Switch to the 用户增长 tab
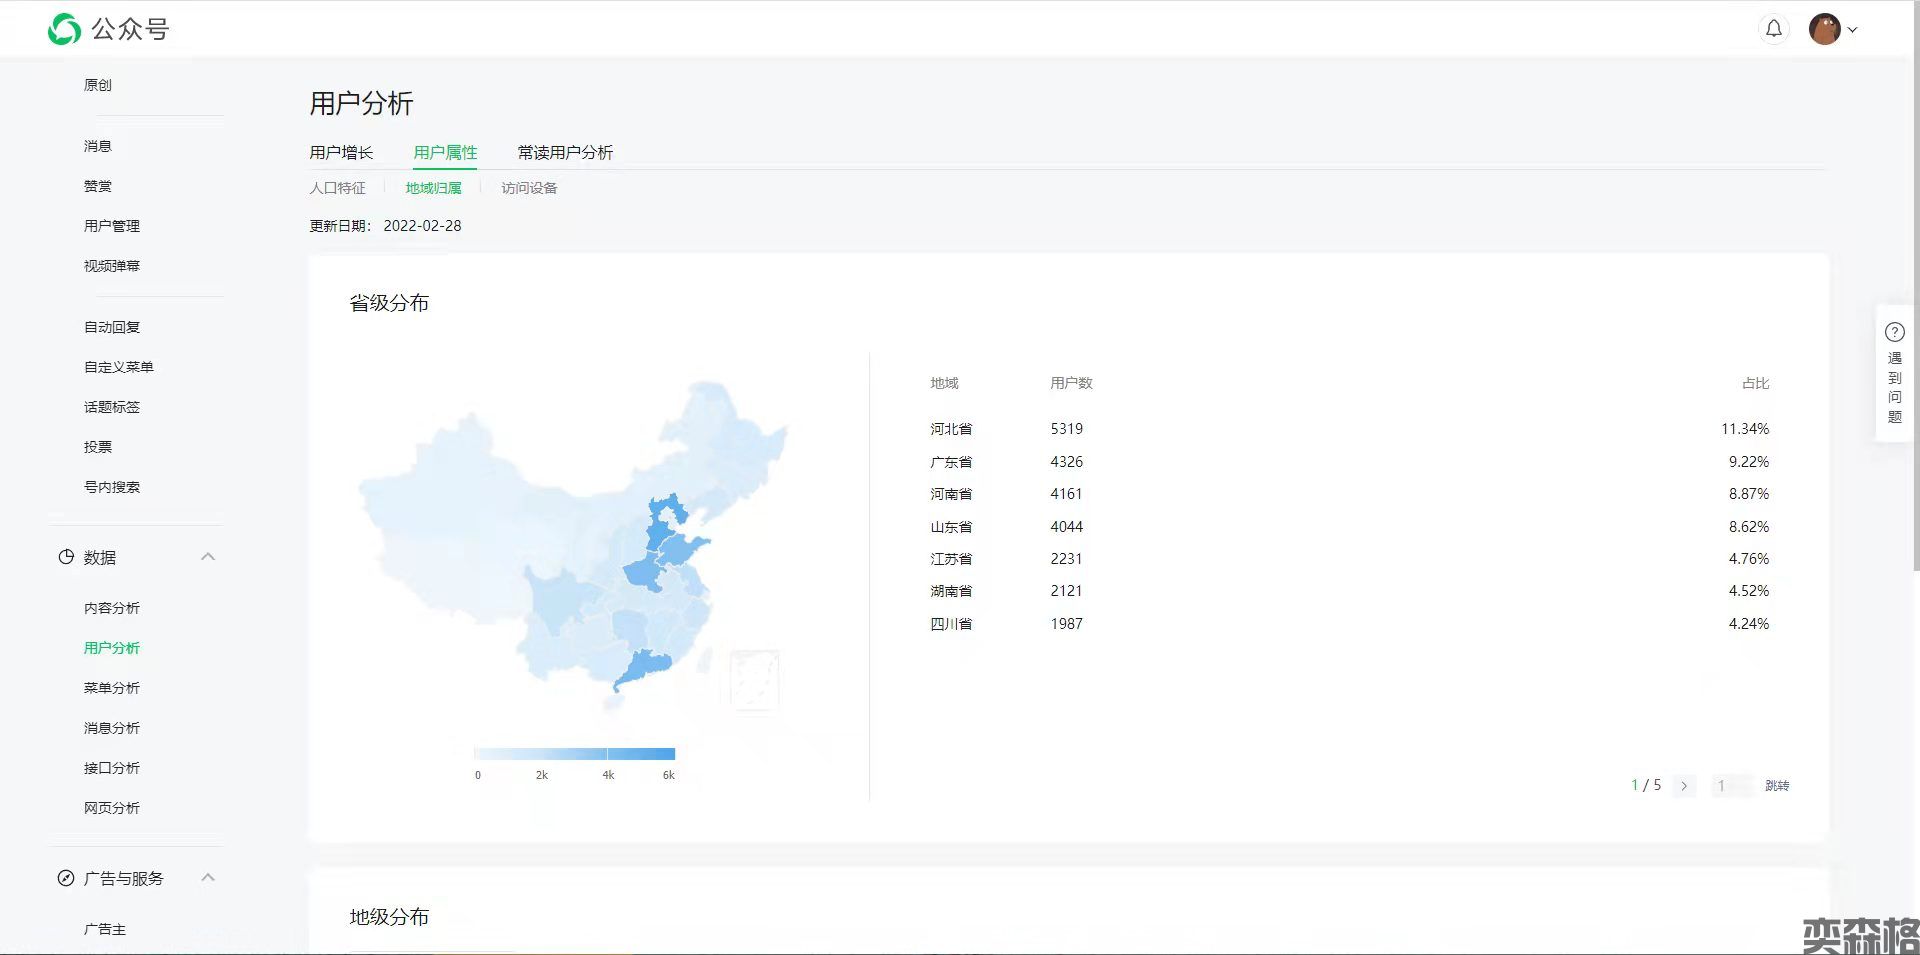1920x955 pixels. pos(341,152)
